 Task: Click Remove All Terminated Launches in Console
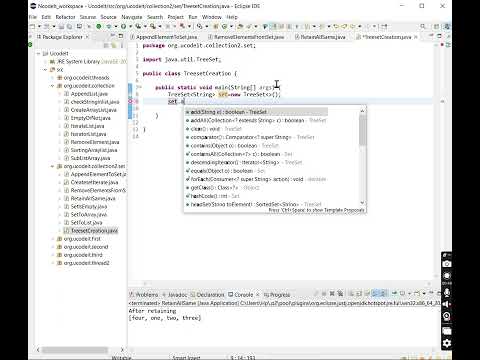point(340,294)
